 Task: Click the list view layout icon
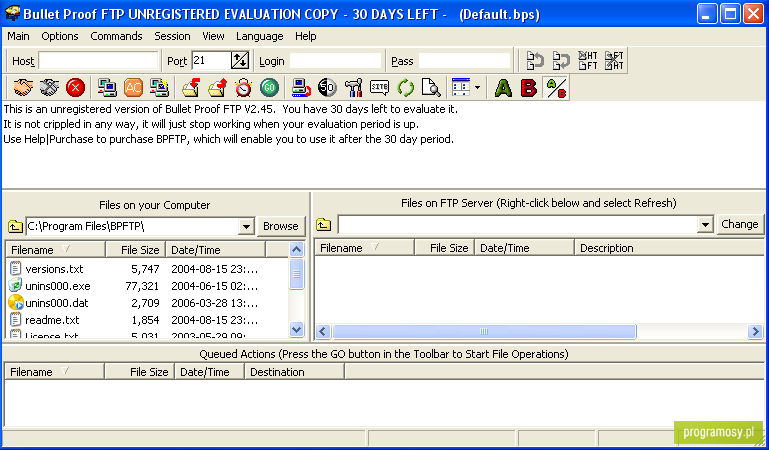(461, 87)
